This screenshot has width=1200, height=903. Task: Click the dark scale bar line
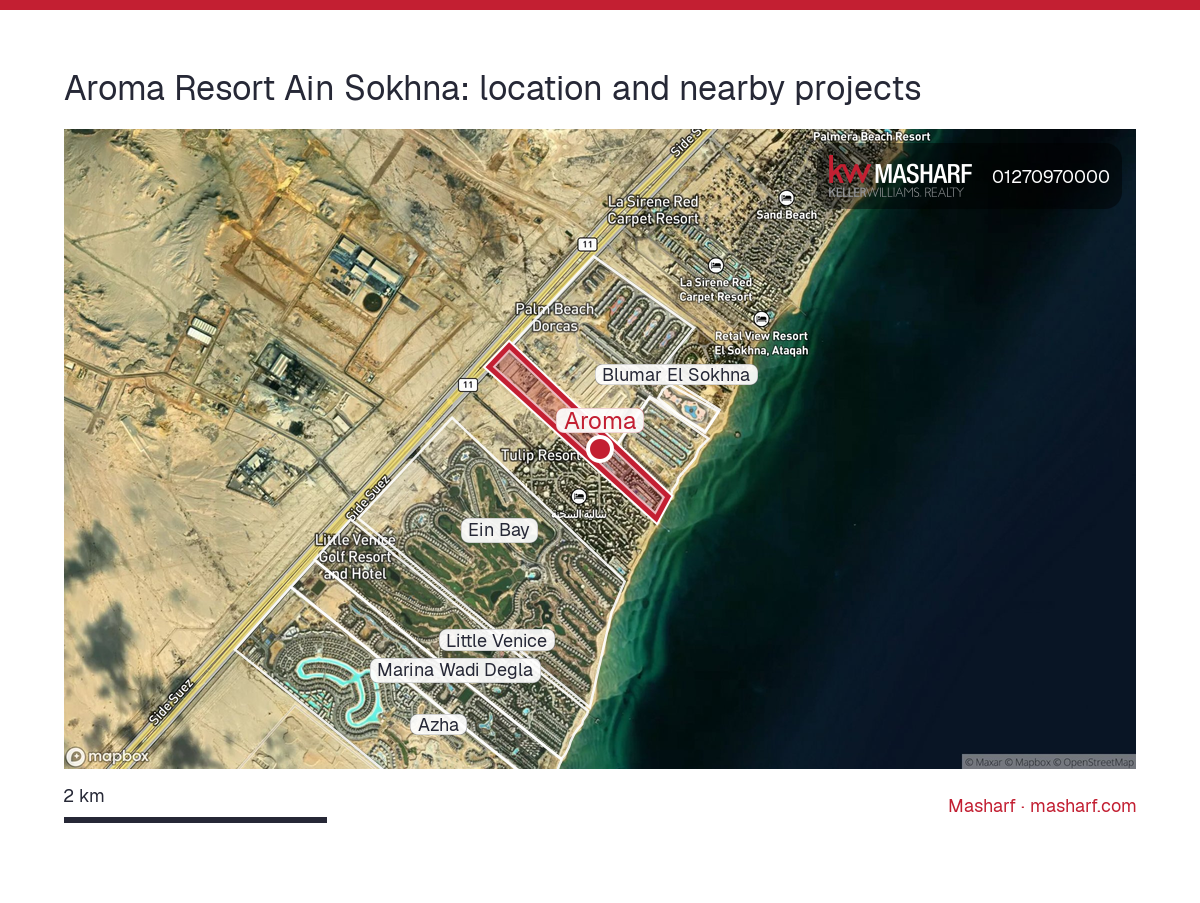[195, 820]
